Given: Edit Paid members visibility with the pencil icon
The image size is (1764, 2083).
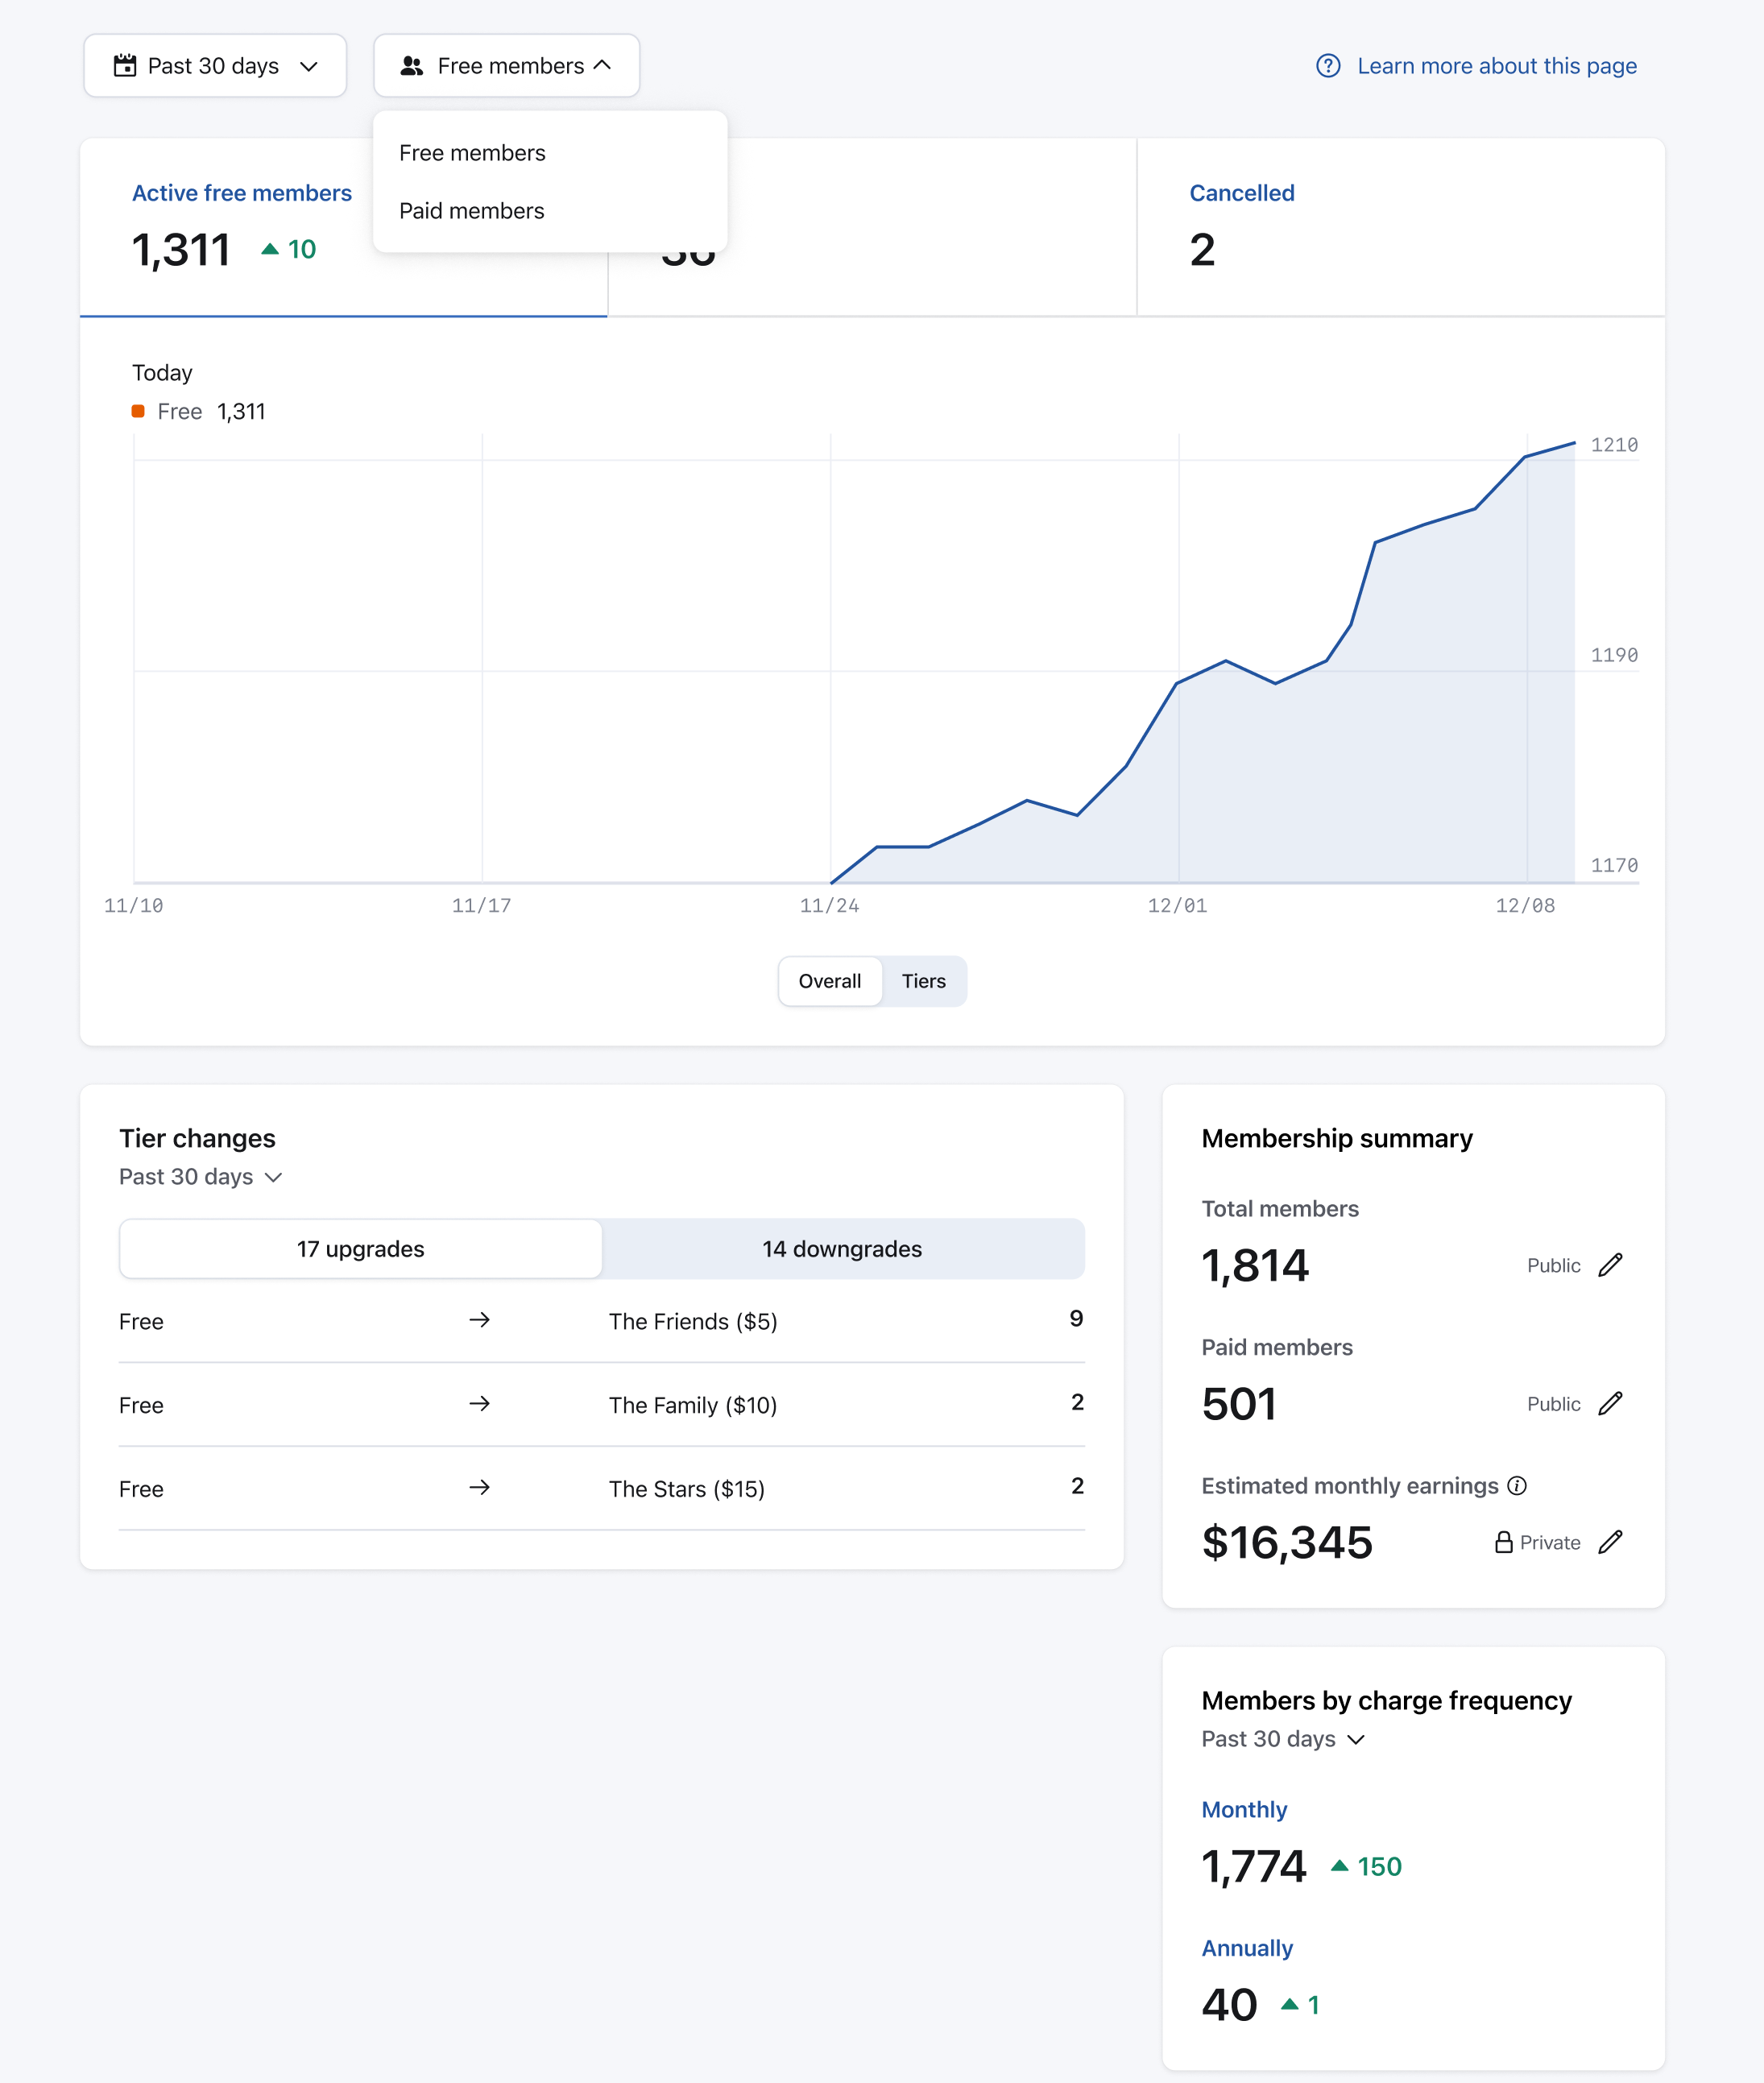Looking at the screenshot, I should 1609,1404.
